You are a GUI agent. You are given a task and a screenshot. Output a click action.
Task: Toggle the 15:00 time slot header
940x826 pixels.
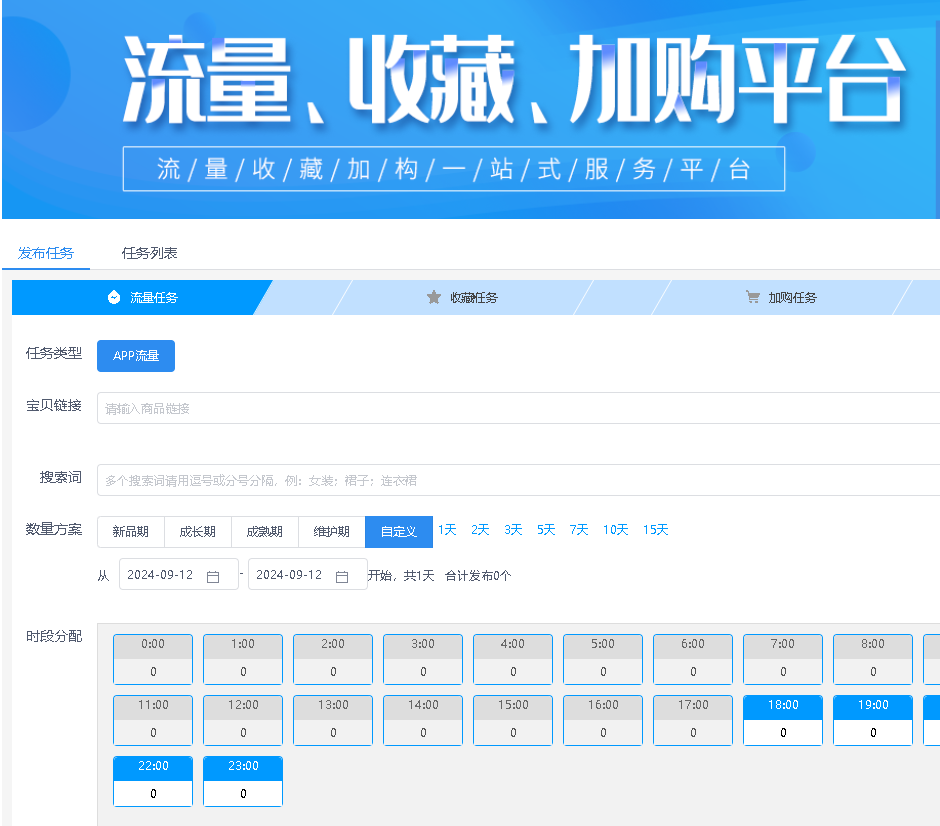513,706
